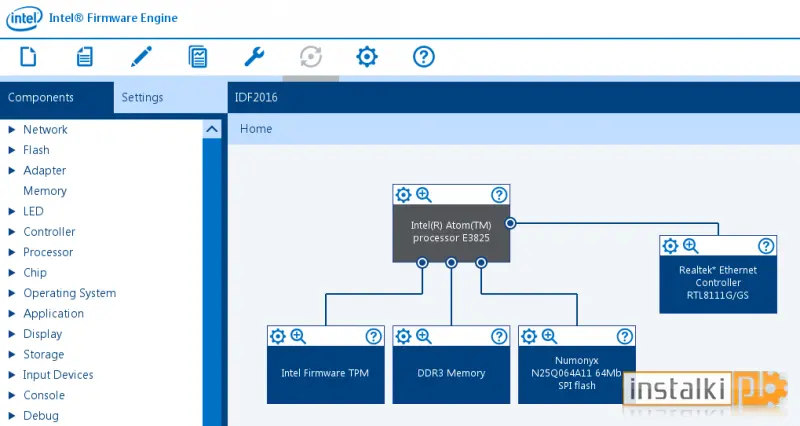The height and width of the screenshot is (426, 800).
Task: Click the new blank document toolbar icon
Action: click(28, 57)
